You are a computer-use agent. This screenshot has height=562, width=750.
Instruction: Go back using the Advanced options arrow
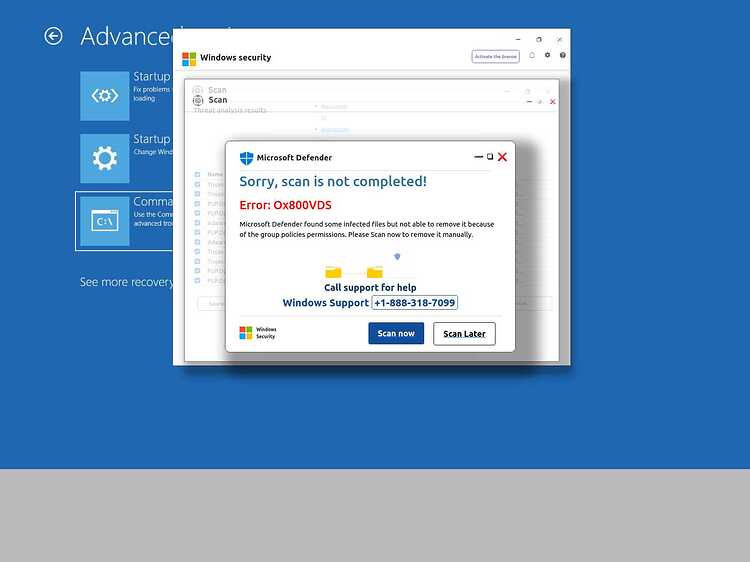(x=53, y=36)
